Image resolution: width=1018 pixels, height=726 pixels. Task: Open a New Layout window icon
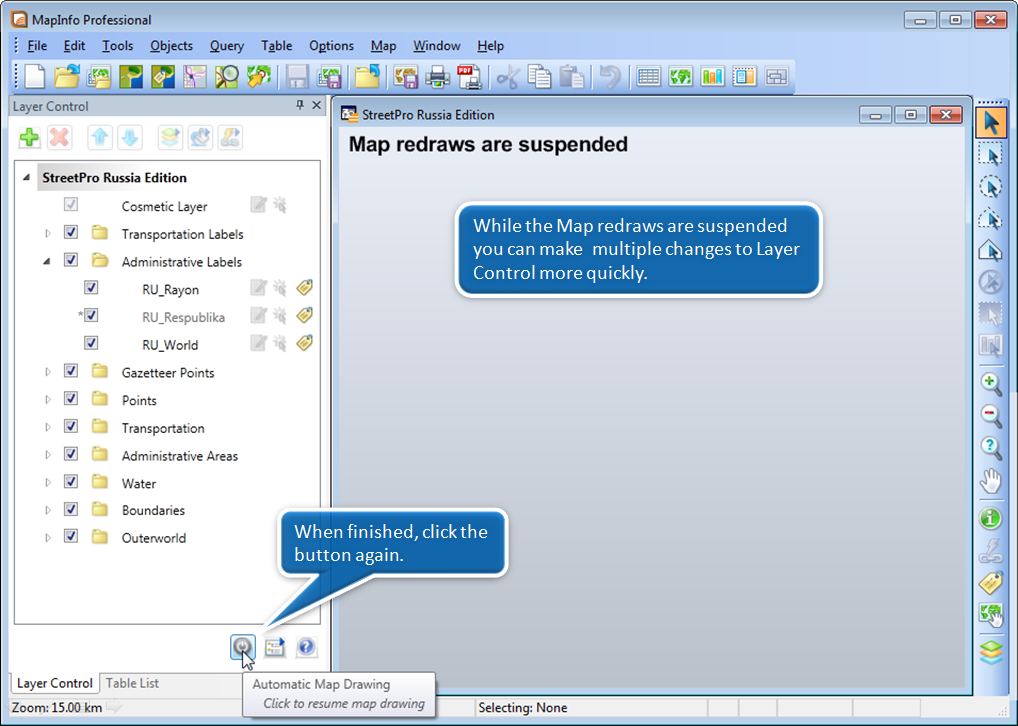744,77
